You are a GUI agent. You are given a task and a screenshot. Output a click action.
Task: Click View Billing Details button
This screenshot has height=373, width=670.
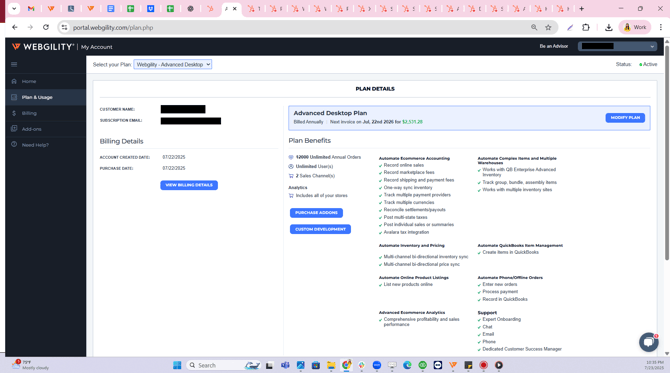coord(189,185)
